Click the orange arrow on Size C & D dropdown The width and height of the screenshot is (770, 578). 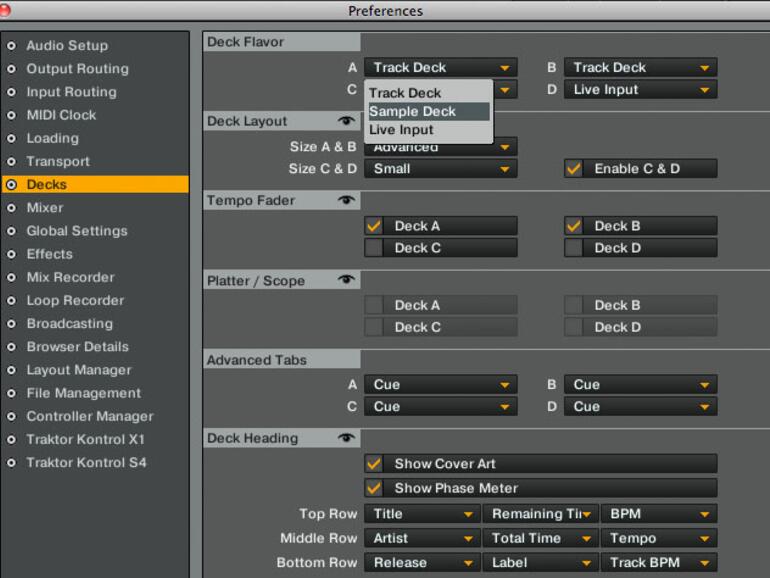point(505,169)
